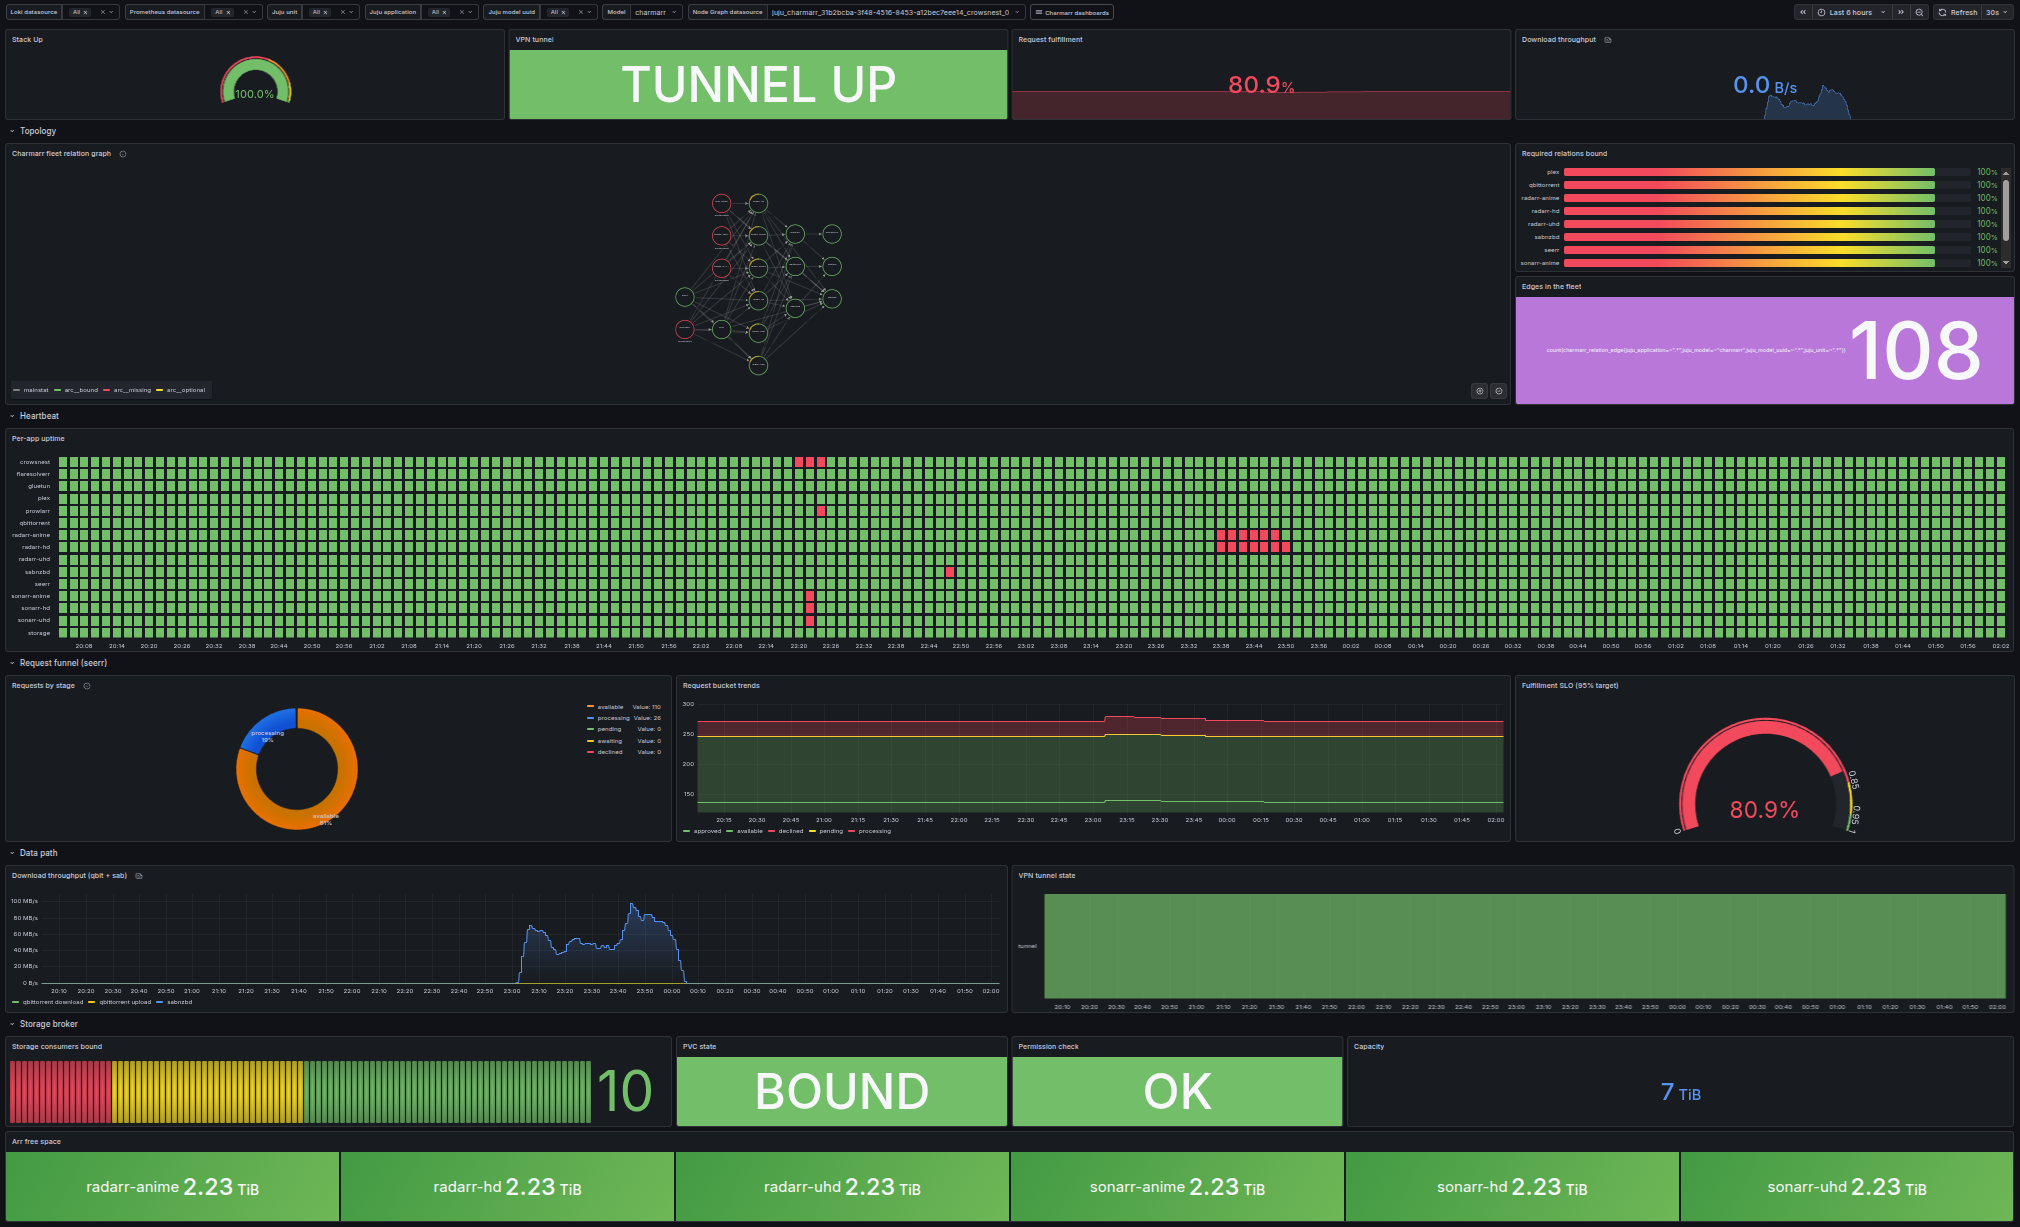Open the Fulfillment SLO (95% target) panel title
2020x1227 pixels.
[1570, 686]
